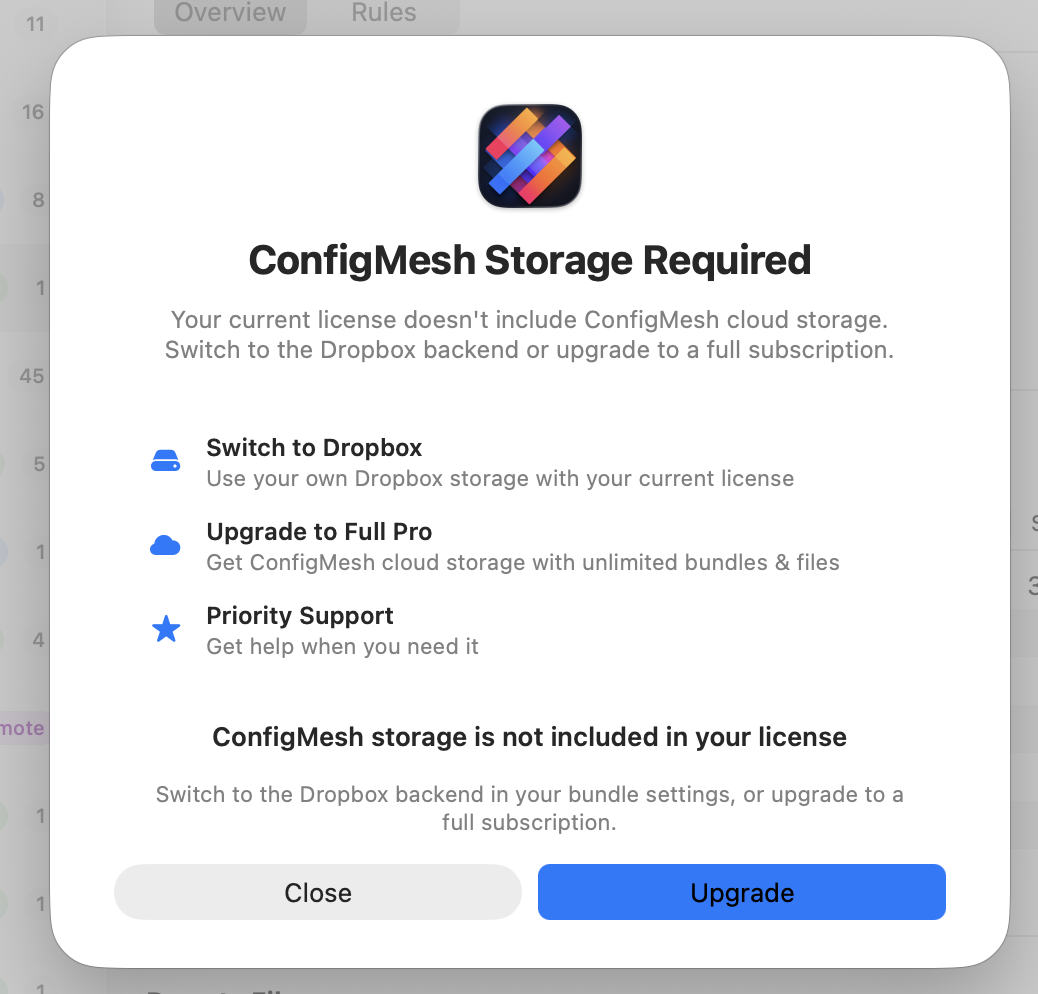Click the purple 'mote' badge in the sidebar
Screen dimensions: 1038x994
point(22,727)
